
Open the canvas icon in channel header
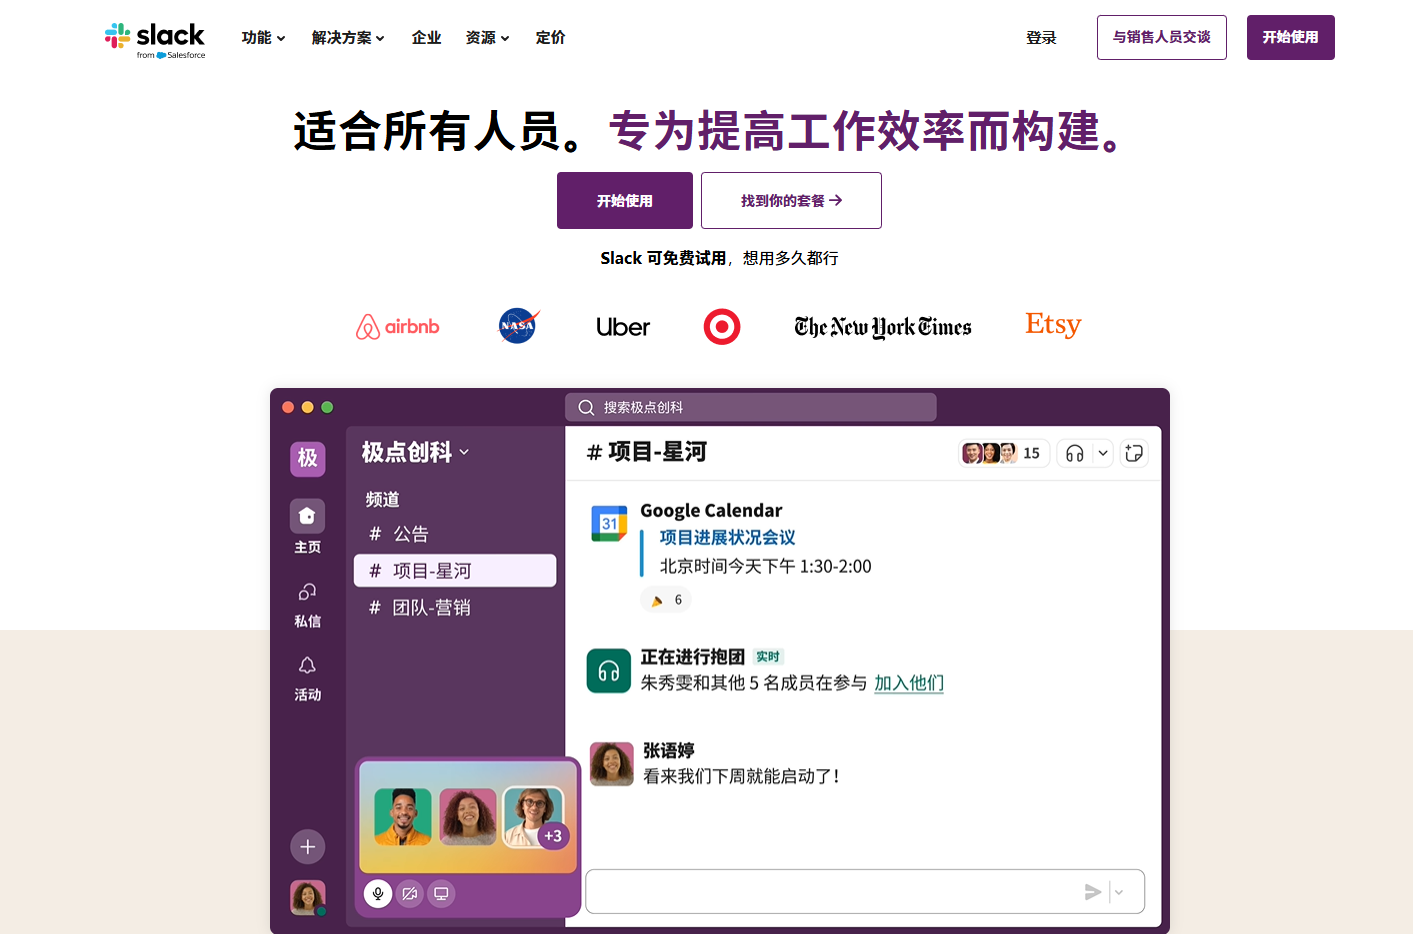pos(1134,453)
